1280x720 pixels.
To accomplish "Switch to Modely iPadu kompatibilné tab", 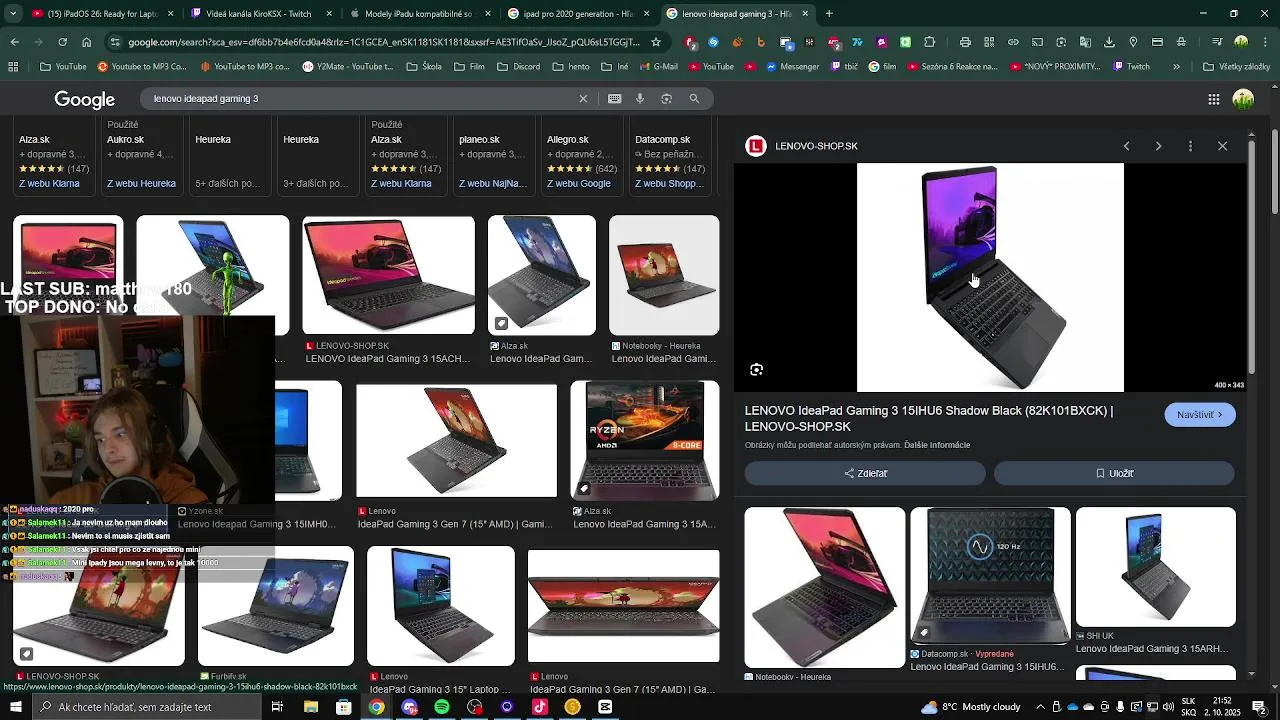I will [x=420, y=14].
